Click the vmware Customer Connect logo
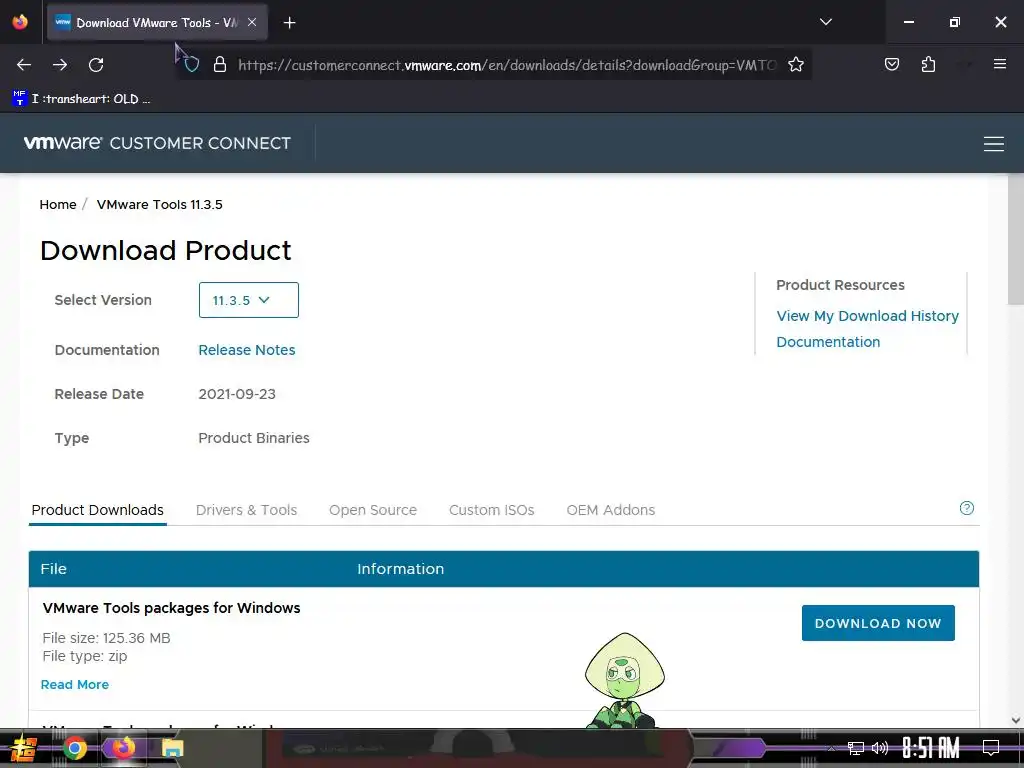 tap(157, 143)
